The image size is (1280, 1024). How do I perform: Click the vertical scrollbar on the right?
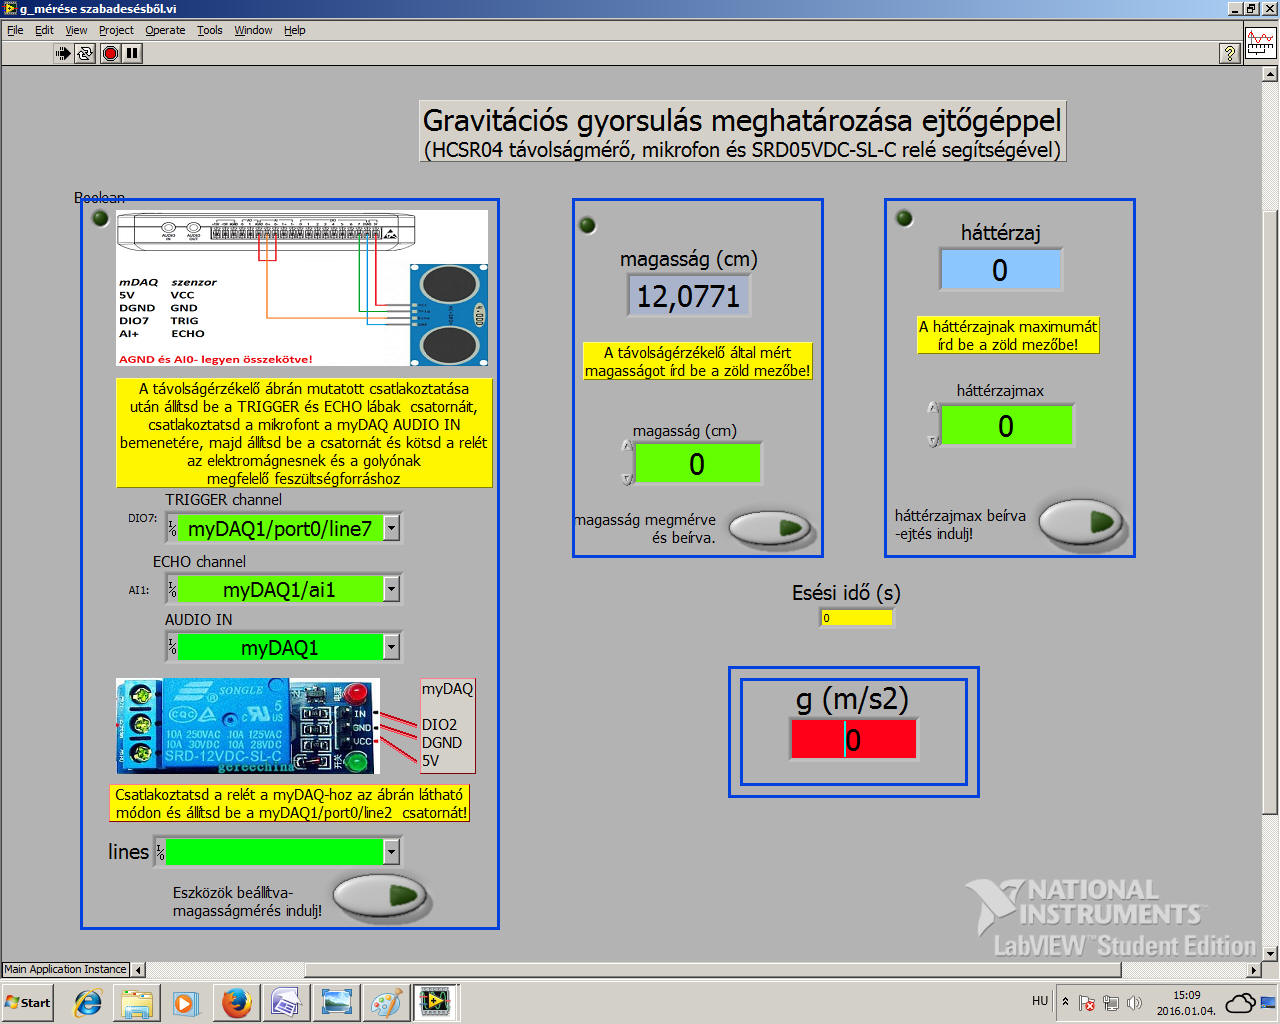click(1270, 500)
